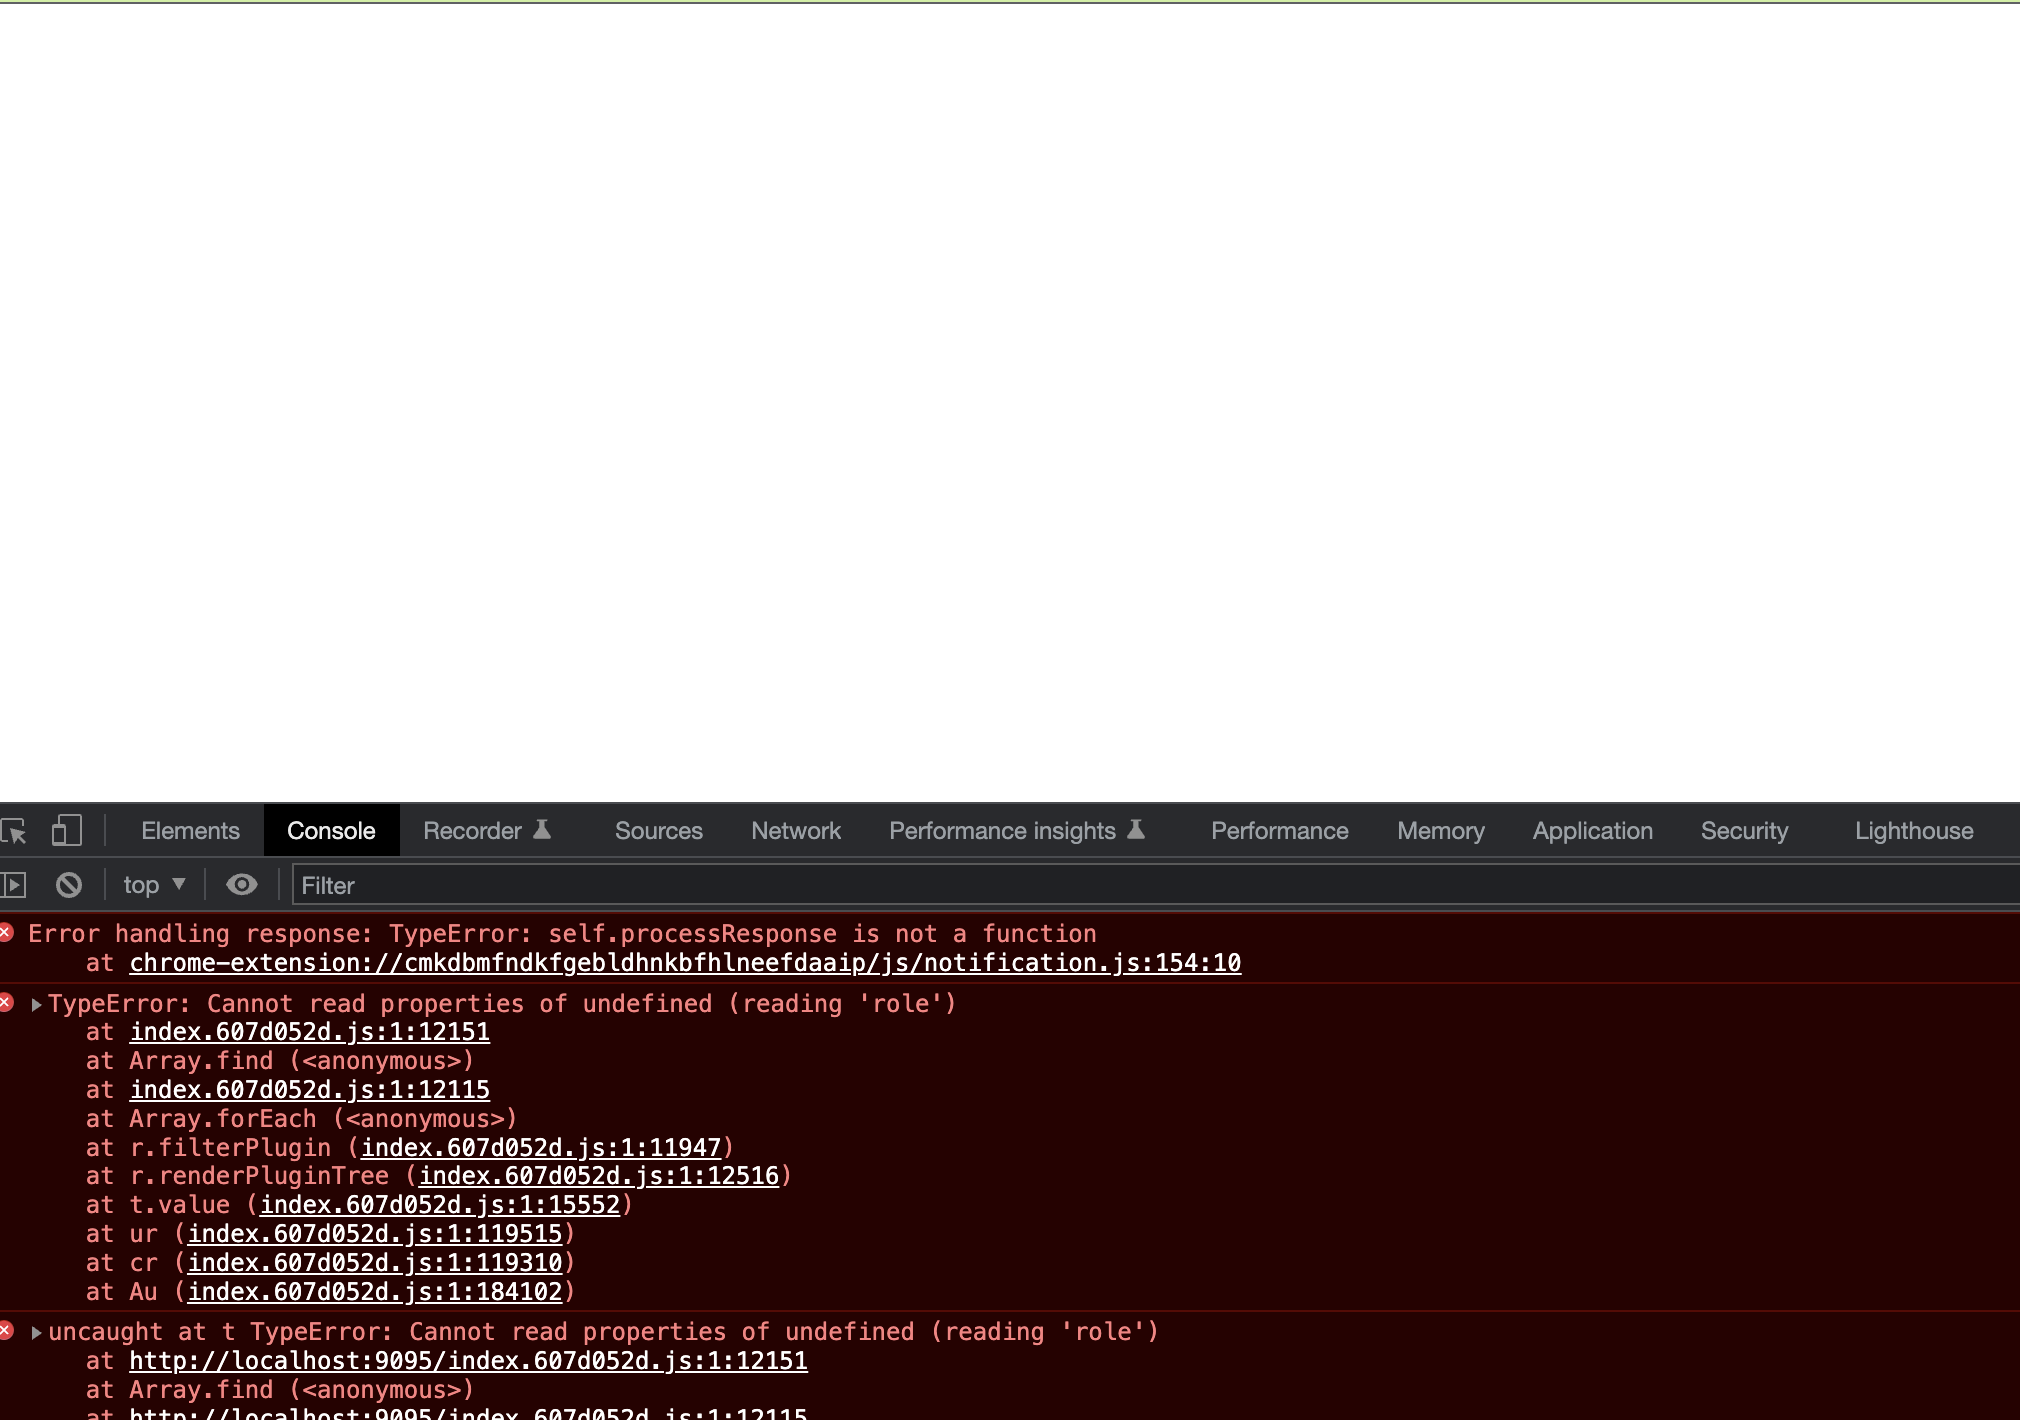2020x1420 pixels.
Task: Select the first 'at Array.find (<anonymous>)' stack line
Action: (x=280, y=1061)
